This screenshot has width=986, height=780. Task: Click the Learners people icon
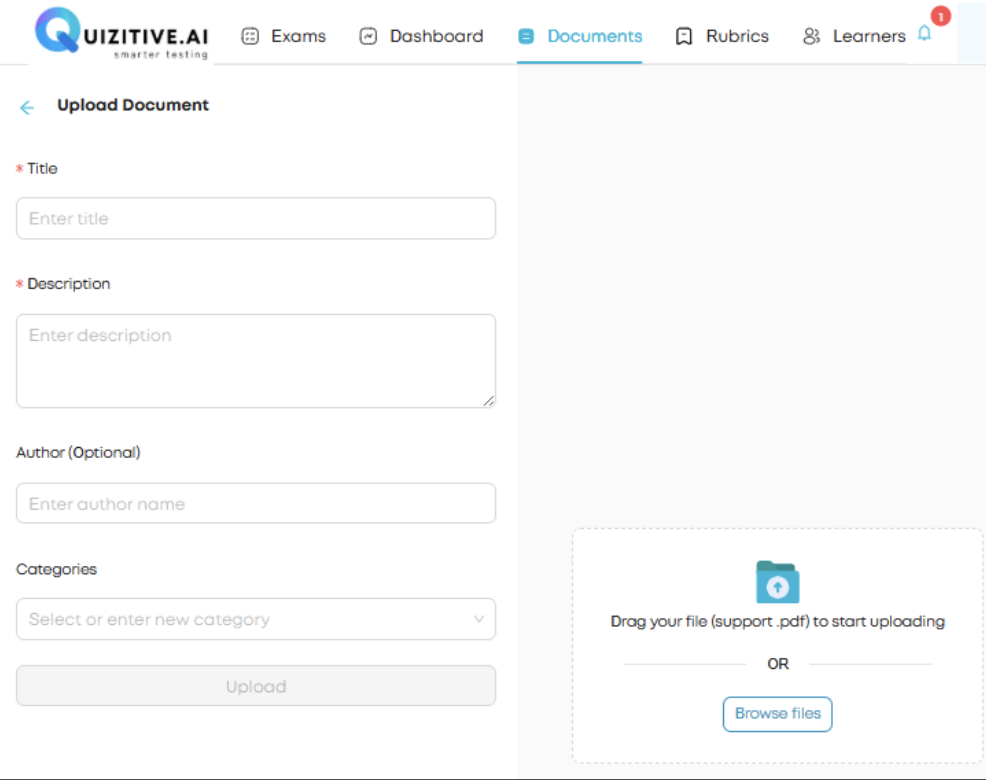(x=810, y=35)
